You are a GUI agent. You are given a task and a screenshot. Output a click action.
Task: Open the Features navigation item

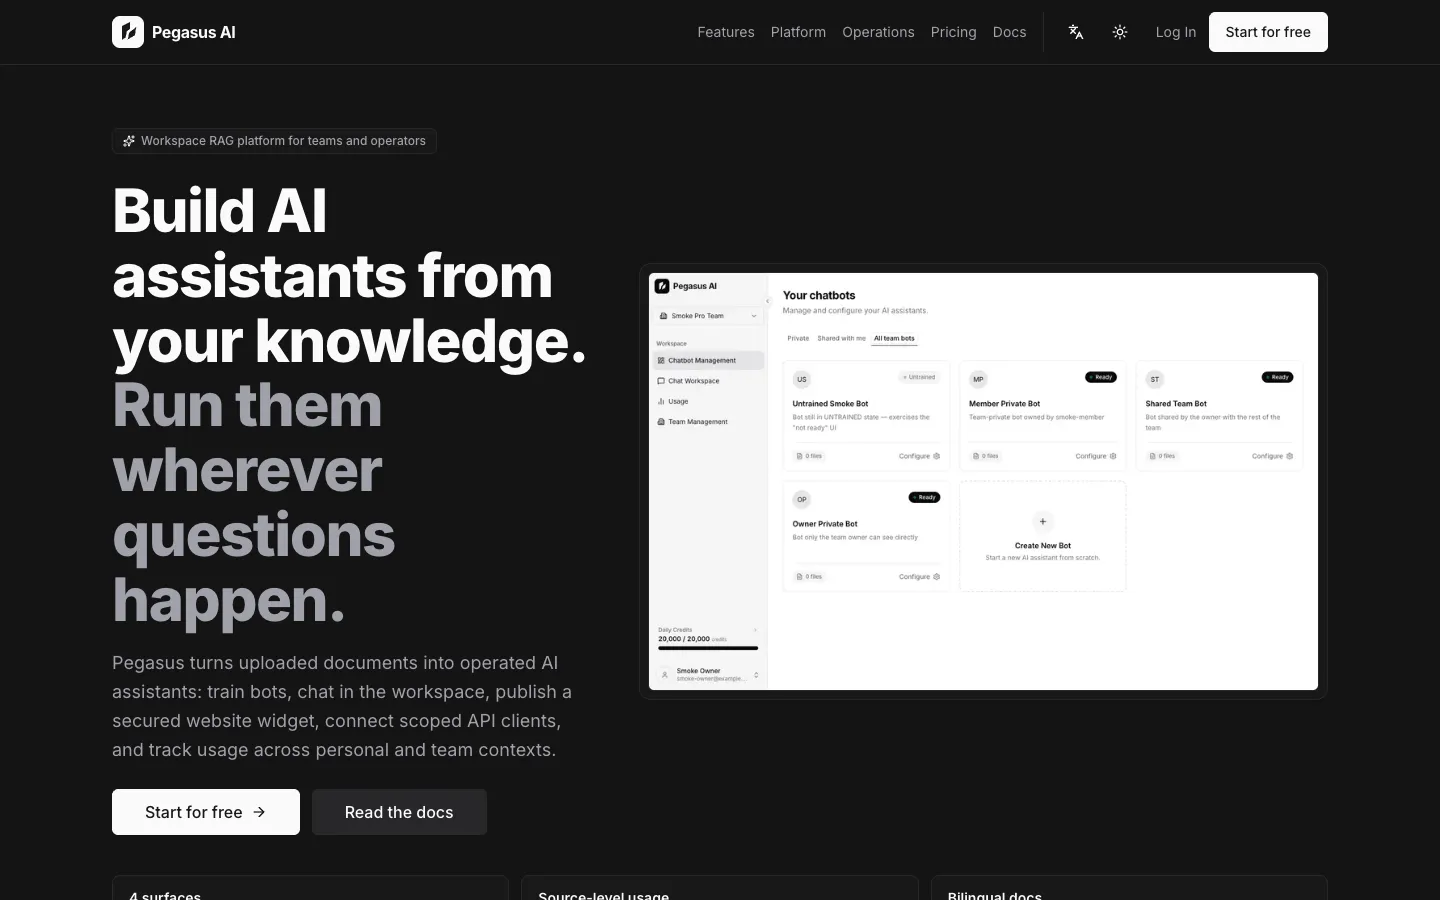(726, 32)
